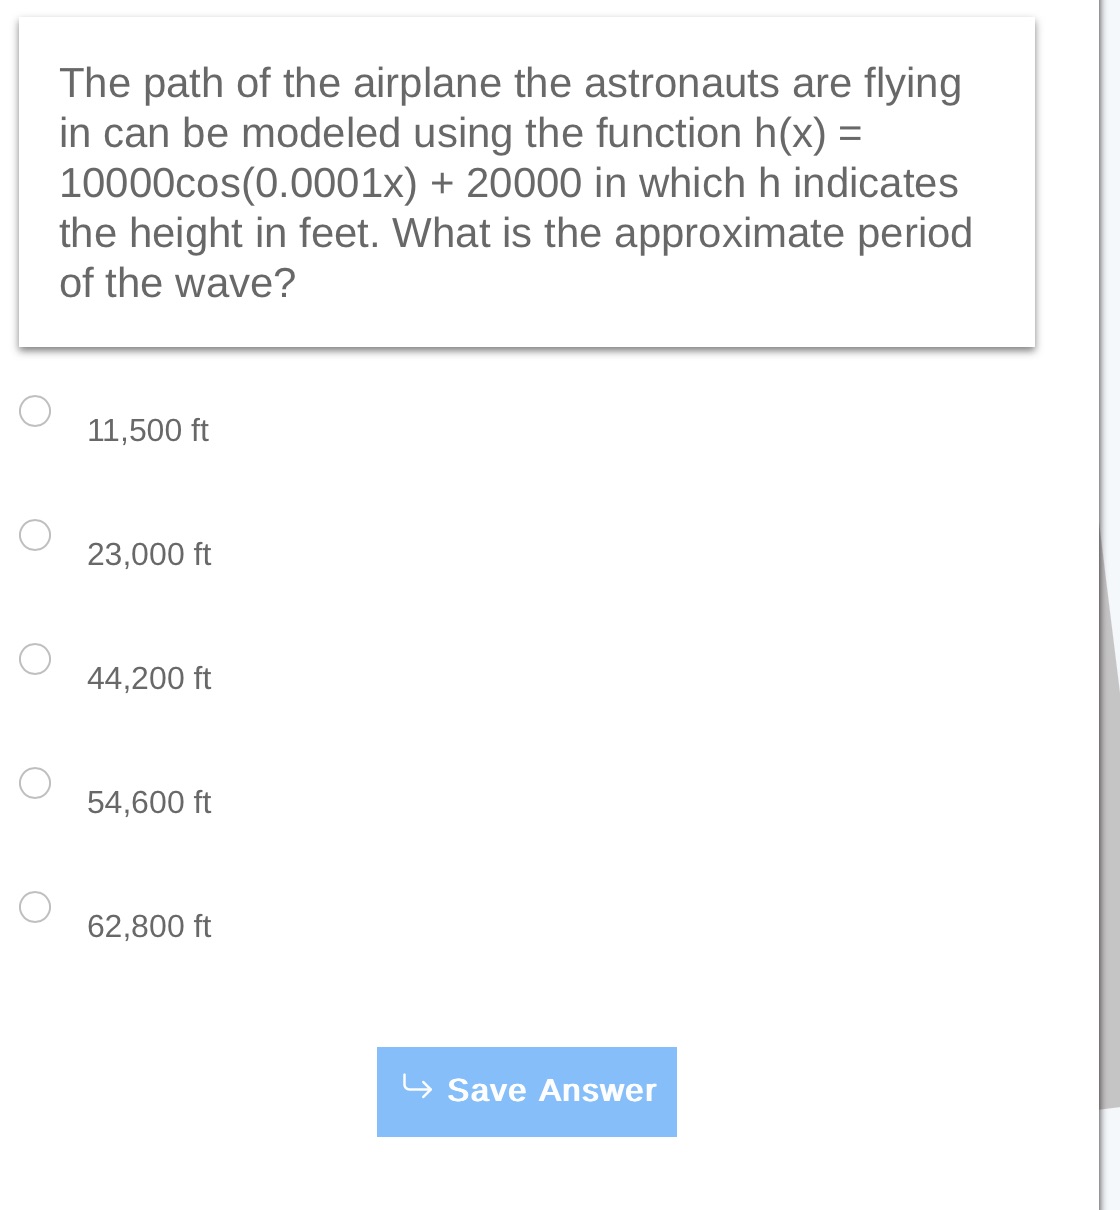Image resolution: width=1120 pixels, height=1210 pixels.
Task: Click the Save Answer button
Action: [526, 1091]
